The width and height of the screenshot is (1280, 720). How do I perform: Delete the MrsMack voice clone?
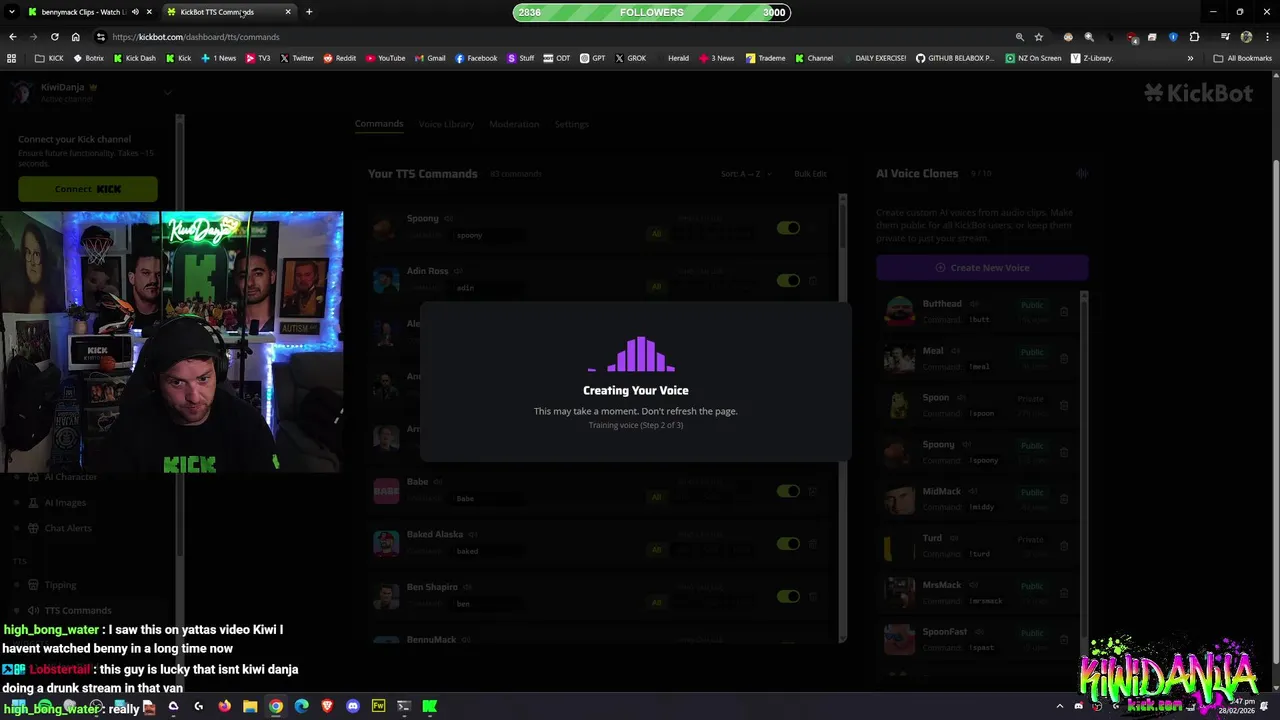[x=1064, y=593]
